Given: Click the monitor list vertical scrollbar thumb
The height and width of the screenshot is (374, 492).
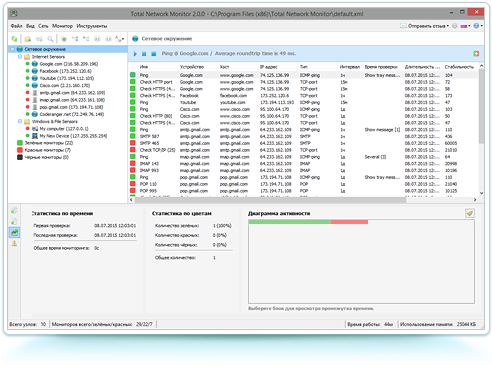Looking at the screenshot, I should tap(481, 107).
